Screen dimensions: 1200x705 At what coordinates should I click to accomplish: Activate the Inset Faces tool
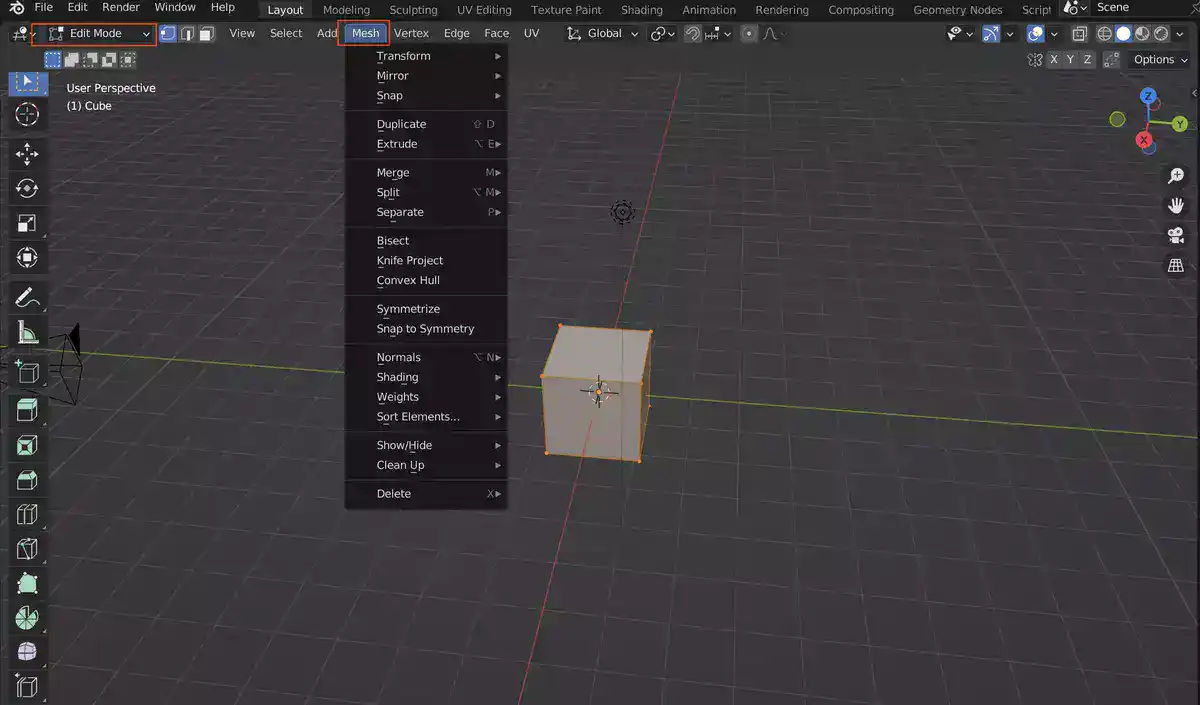[28, 445]
